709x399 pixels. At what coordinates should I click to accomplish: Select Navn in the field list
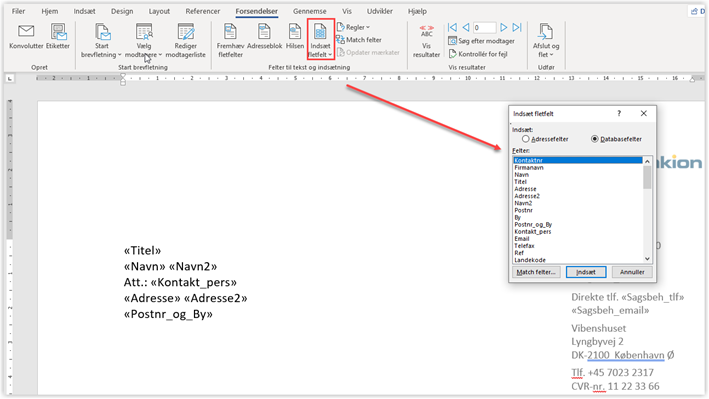tap(577, 175)
